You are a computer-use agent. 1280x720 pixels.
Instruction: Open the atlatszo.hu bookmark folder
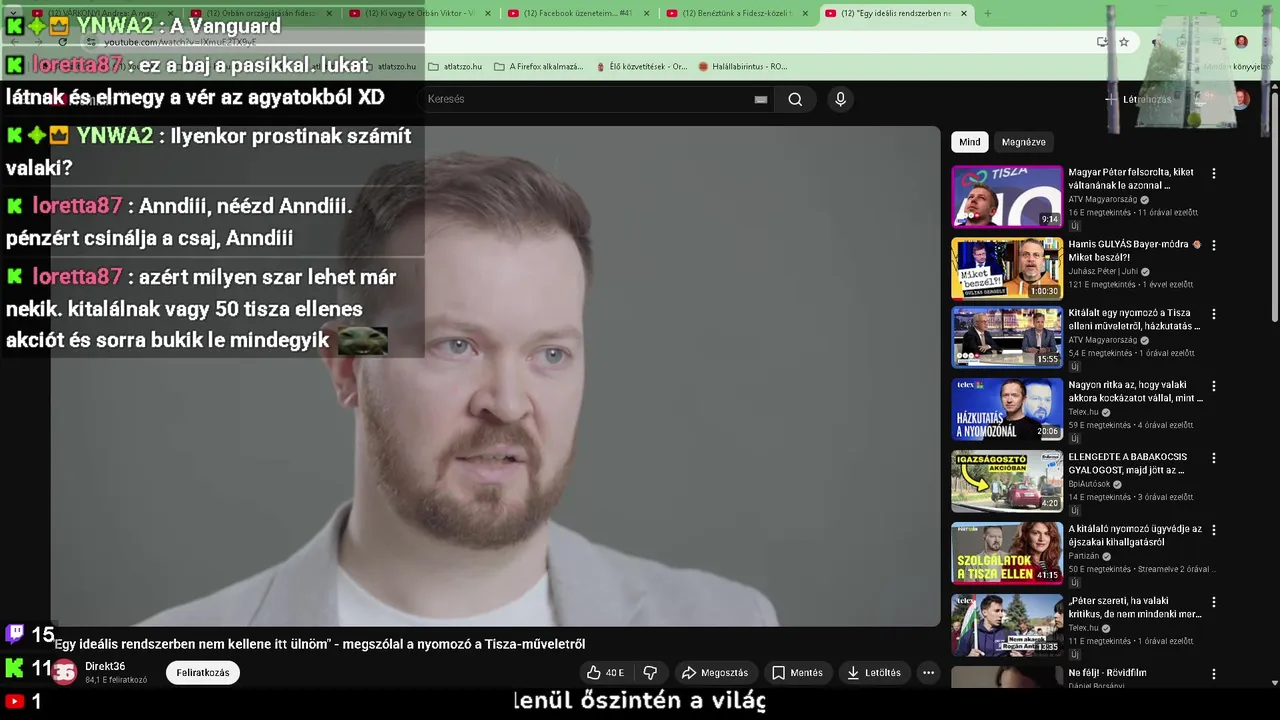pyautogui.click(x=455, y=67)
